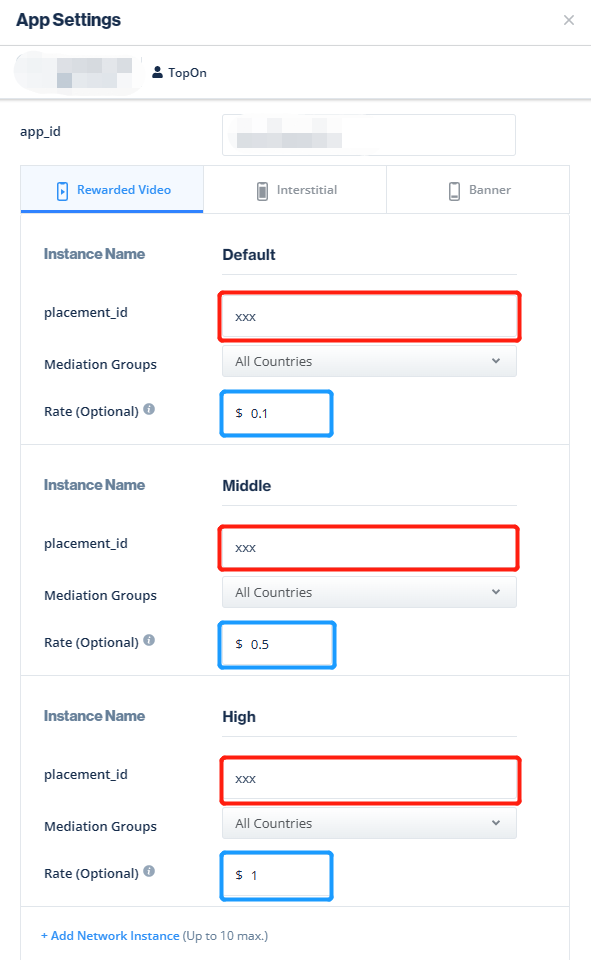Click the High instance rate field
591x960 pixels.
coord(276,875)
